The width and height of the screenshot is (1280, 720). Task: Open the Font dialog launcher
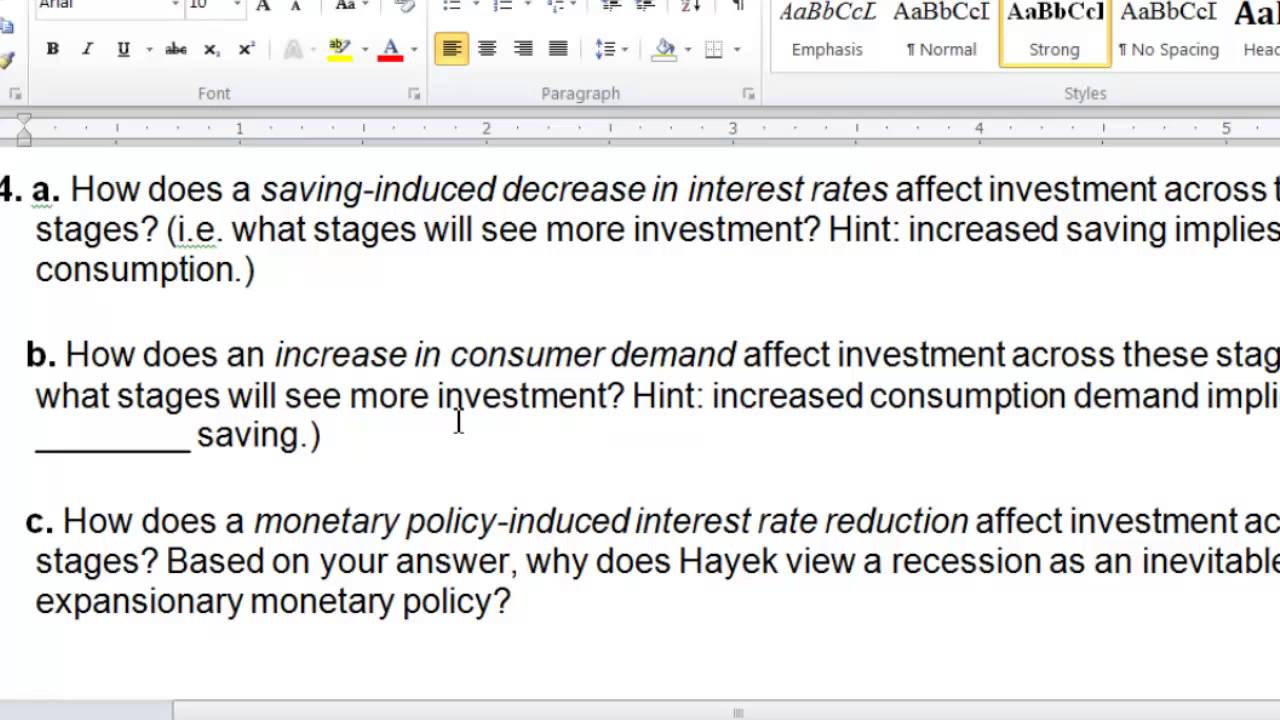click(414, 93)
